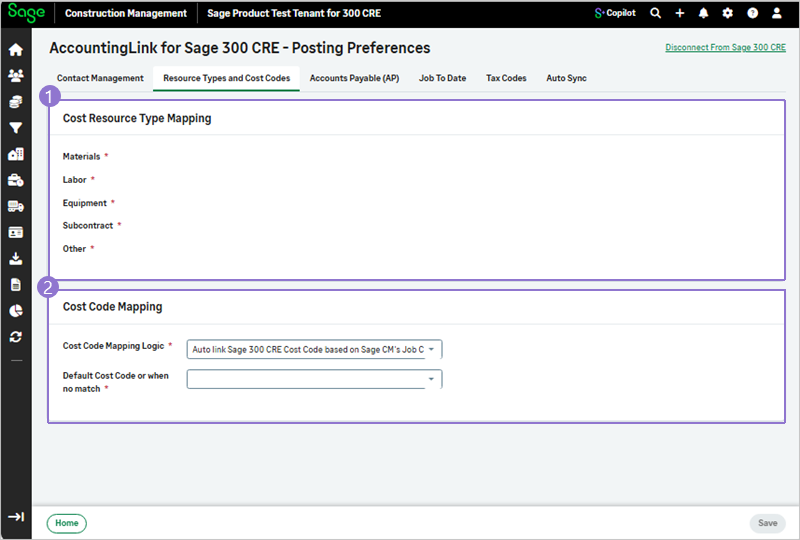Open the help question mark icon
The width and height of the screenshot is (800, 540).
tap(753, 13)
